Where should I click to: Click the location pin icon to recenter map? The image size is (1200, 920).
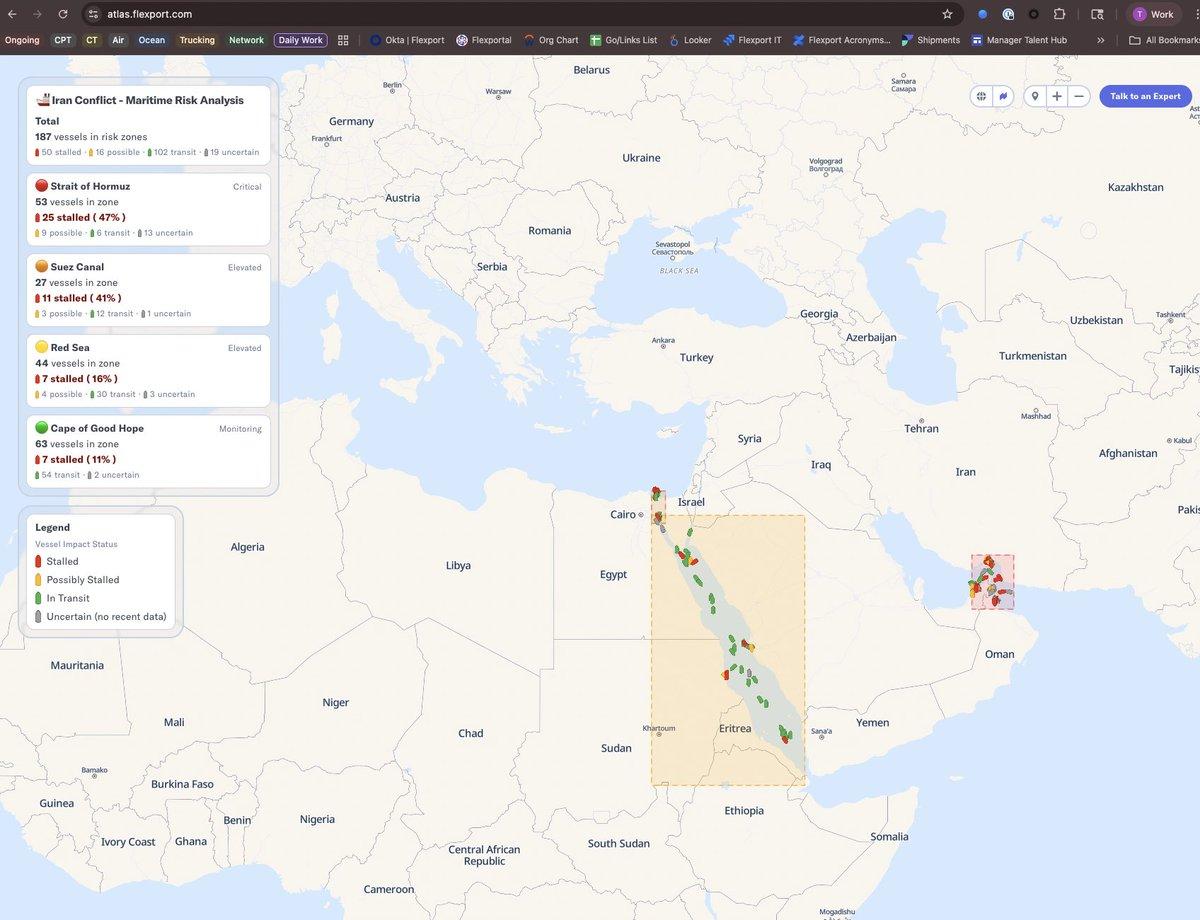[x=1035, y=95]
